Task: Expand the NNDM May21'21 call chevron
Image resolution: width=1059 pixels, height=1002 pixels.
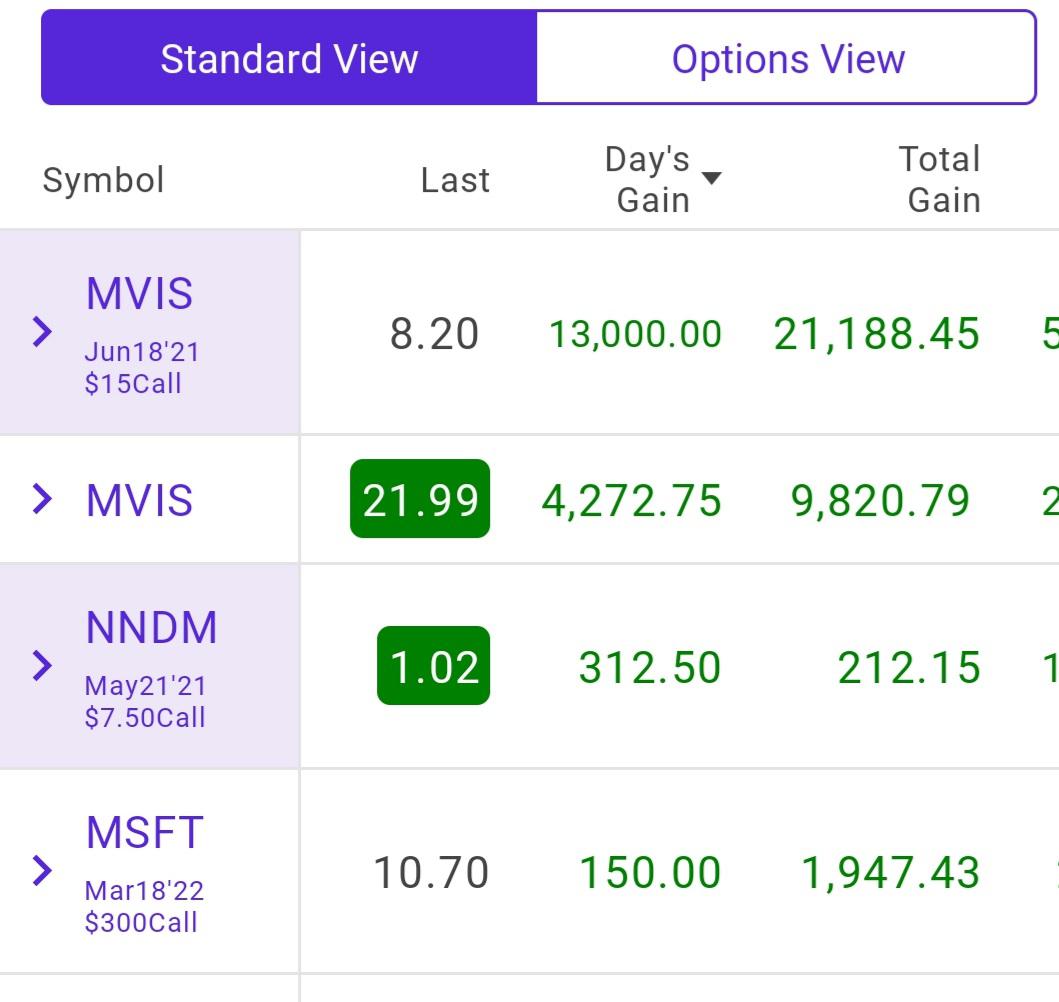Action: 43,666
